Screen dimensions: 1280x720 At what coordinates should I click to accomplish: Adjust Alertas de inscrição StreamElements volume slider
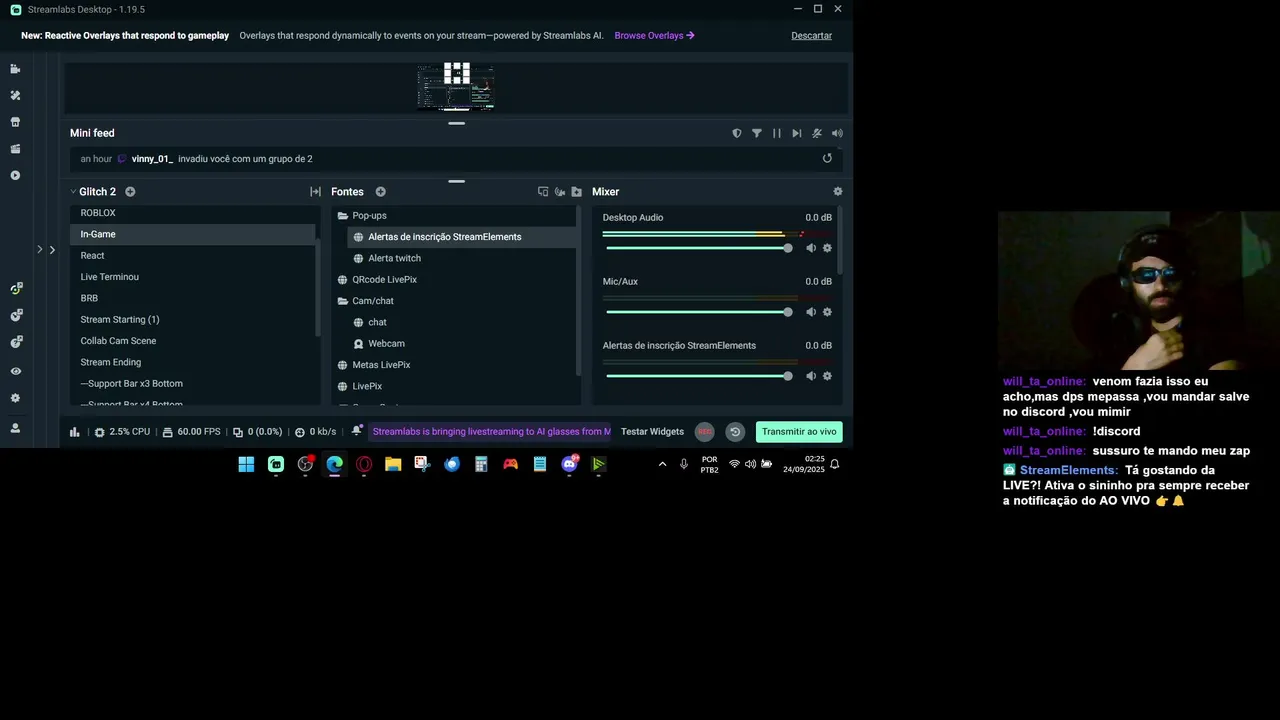pos(699,376)
